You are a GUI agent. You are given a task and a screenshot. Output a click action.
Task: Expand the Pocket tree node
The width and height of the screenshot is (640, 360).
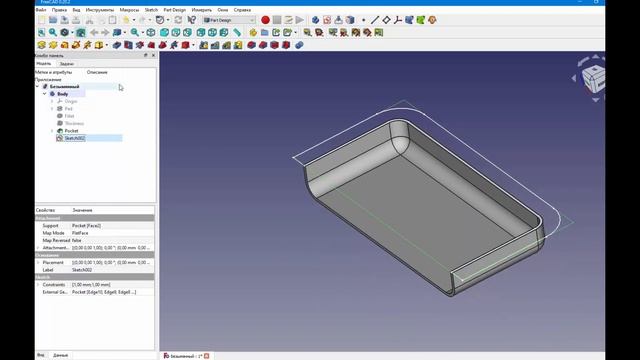(52, 131)
